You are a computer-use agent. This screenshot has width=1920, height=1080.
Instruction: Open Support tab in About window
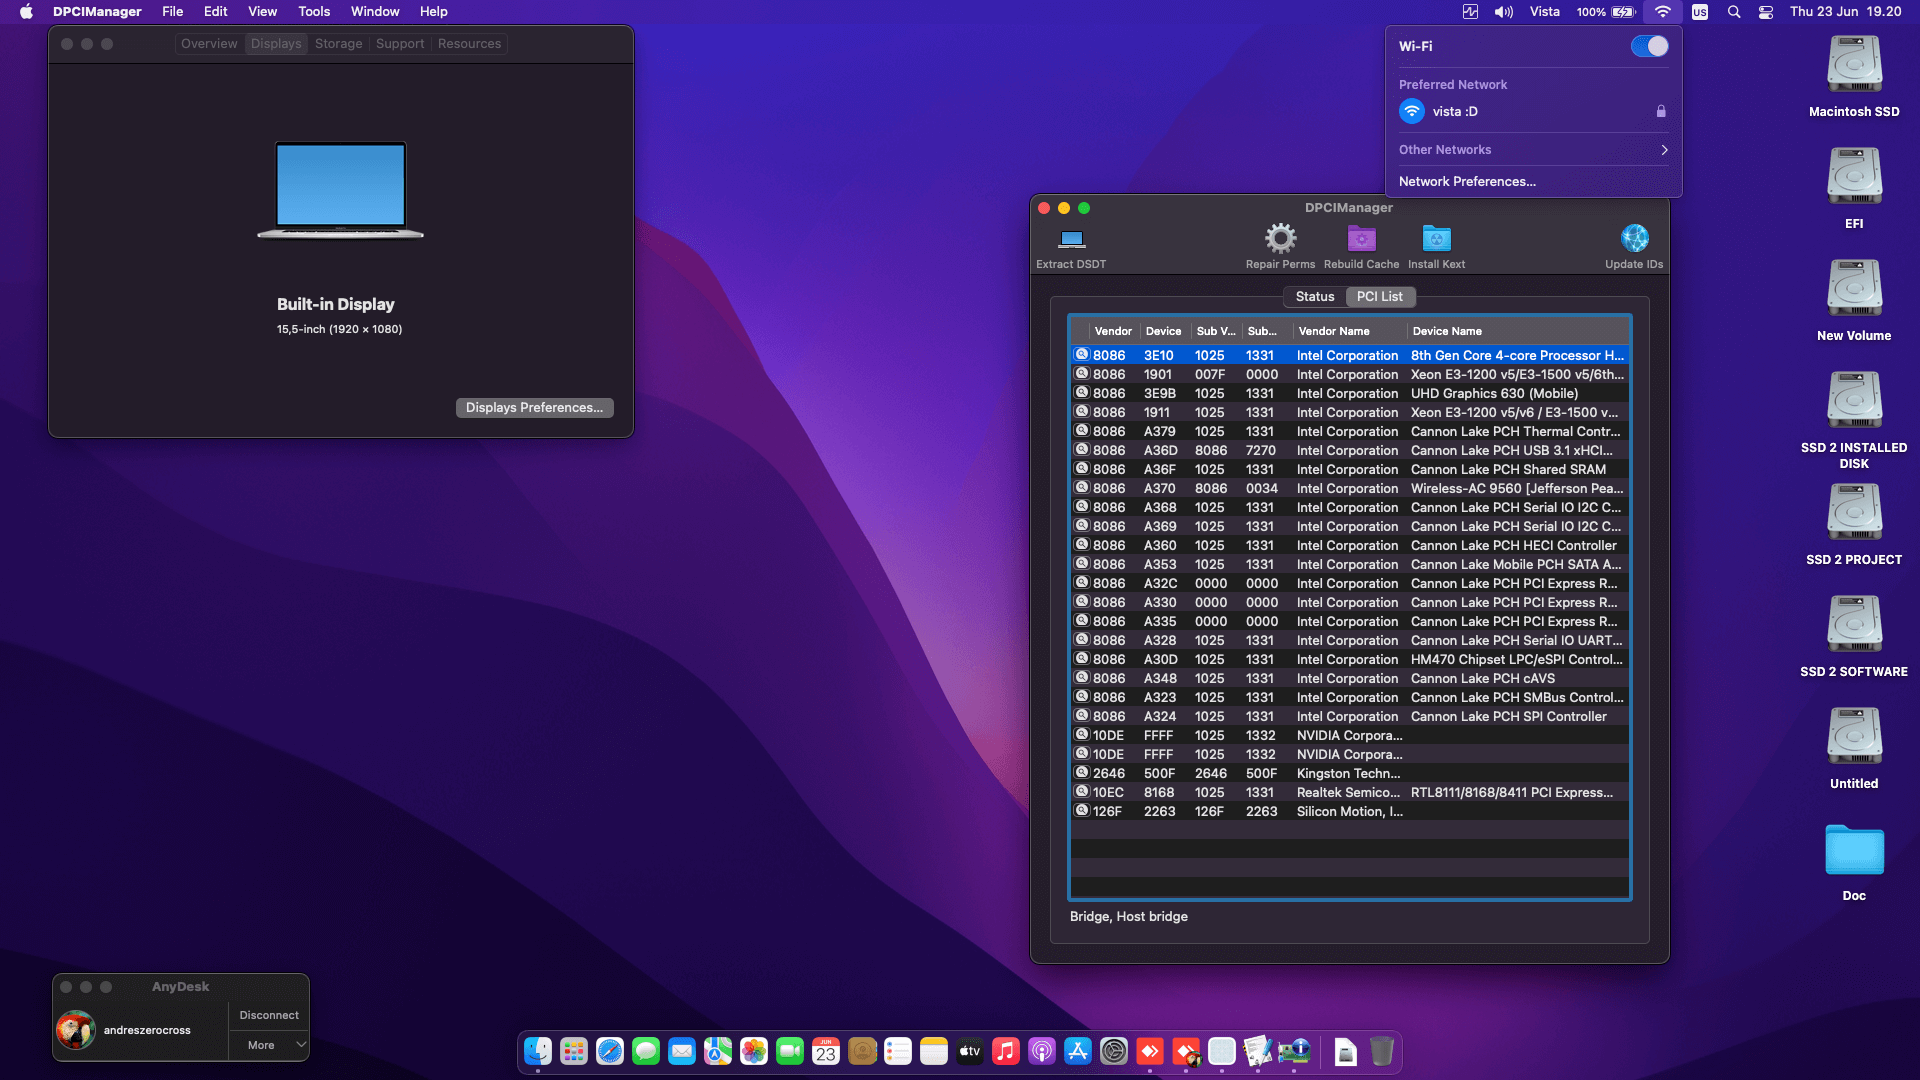(400, 44)
